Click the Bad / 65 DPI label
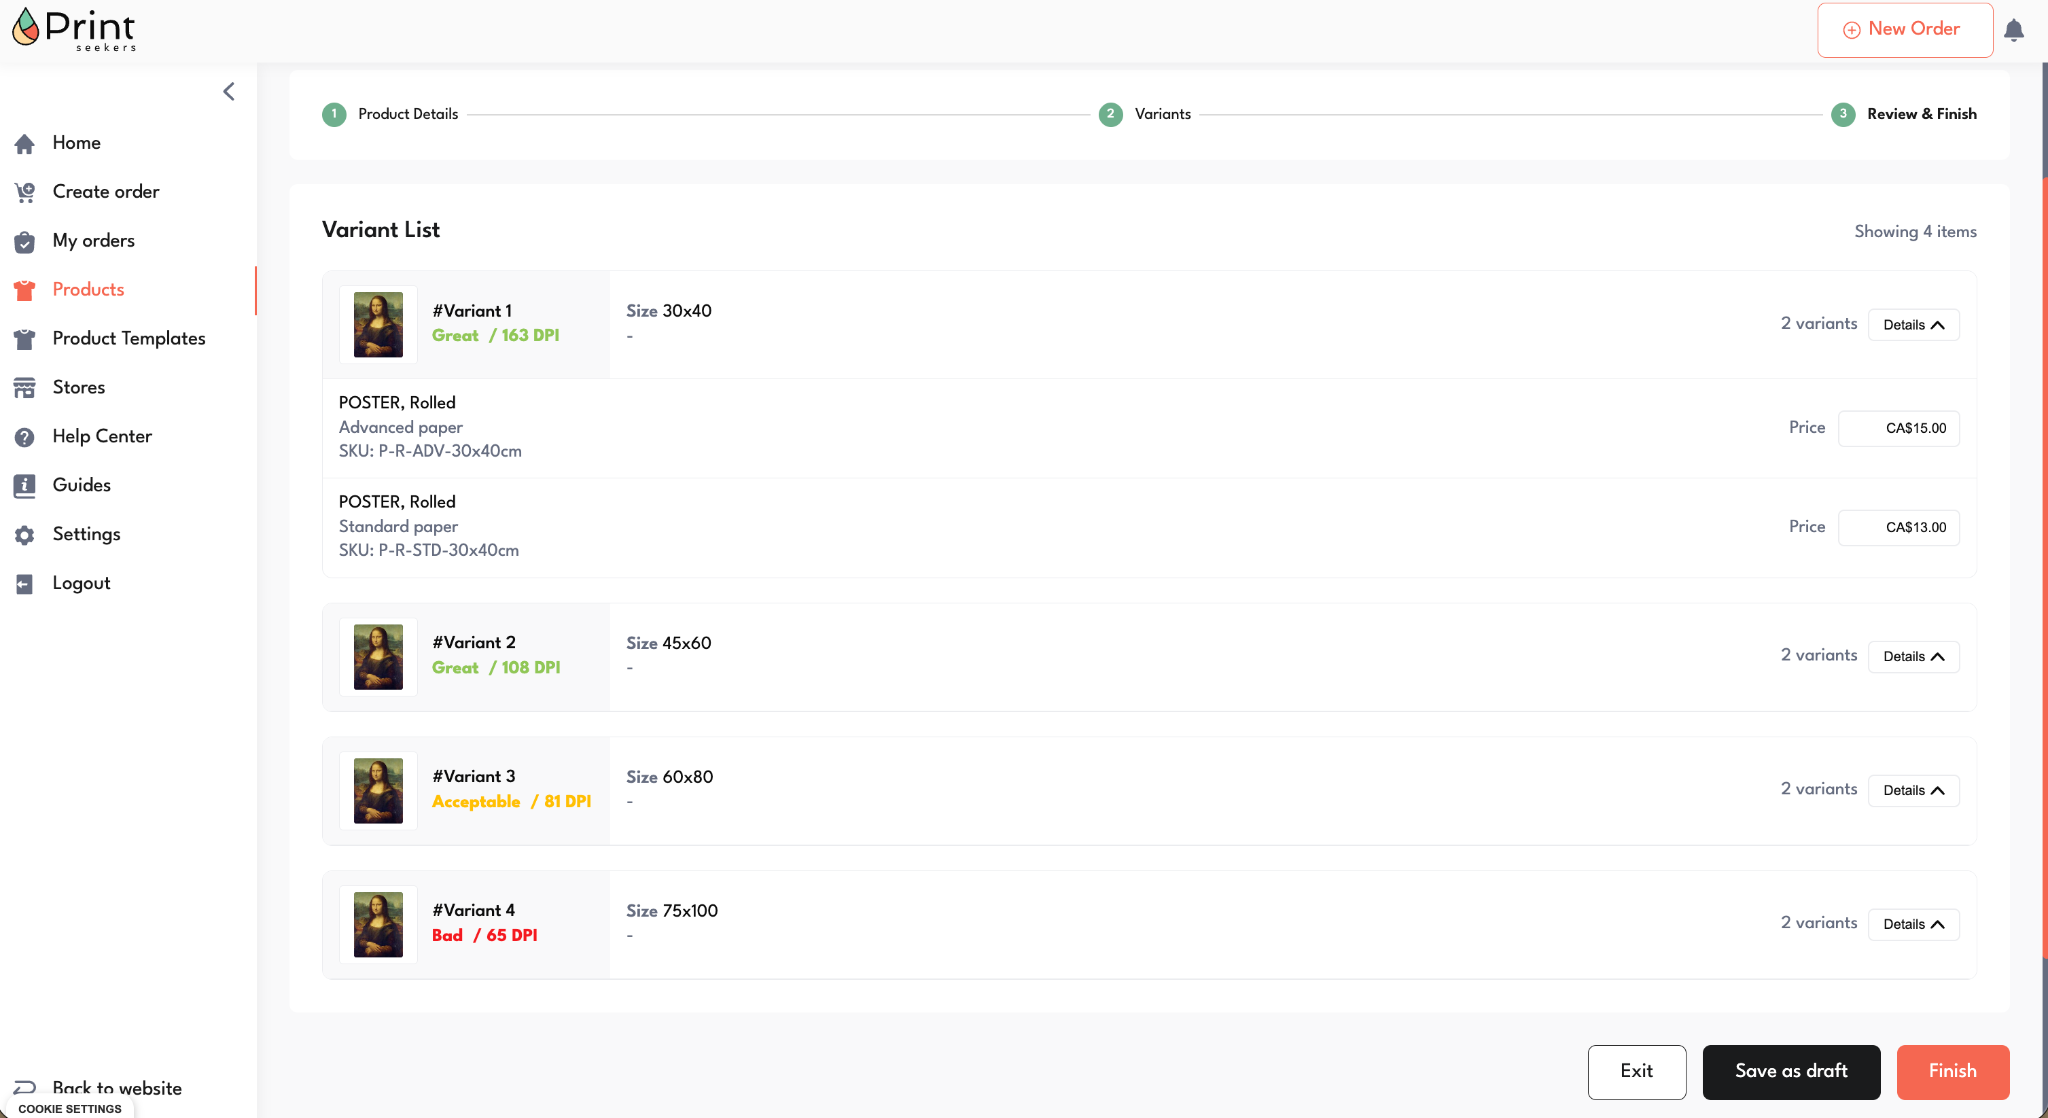This screenshot has height=1118, width=2048. (484, 936)
